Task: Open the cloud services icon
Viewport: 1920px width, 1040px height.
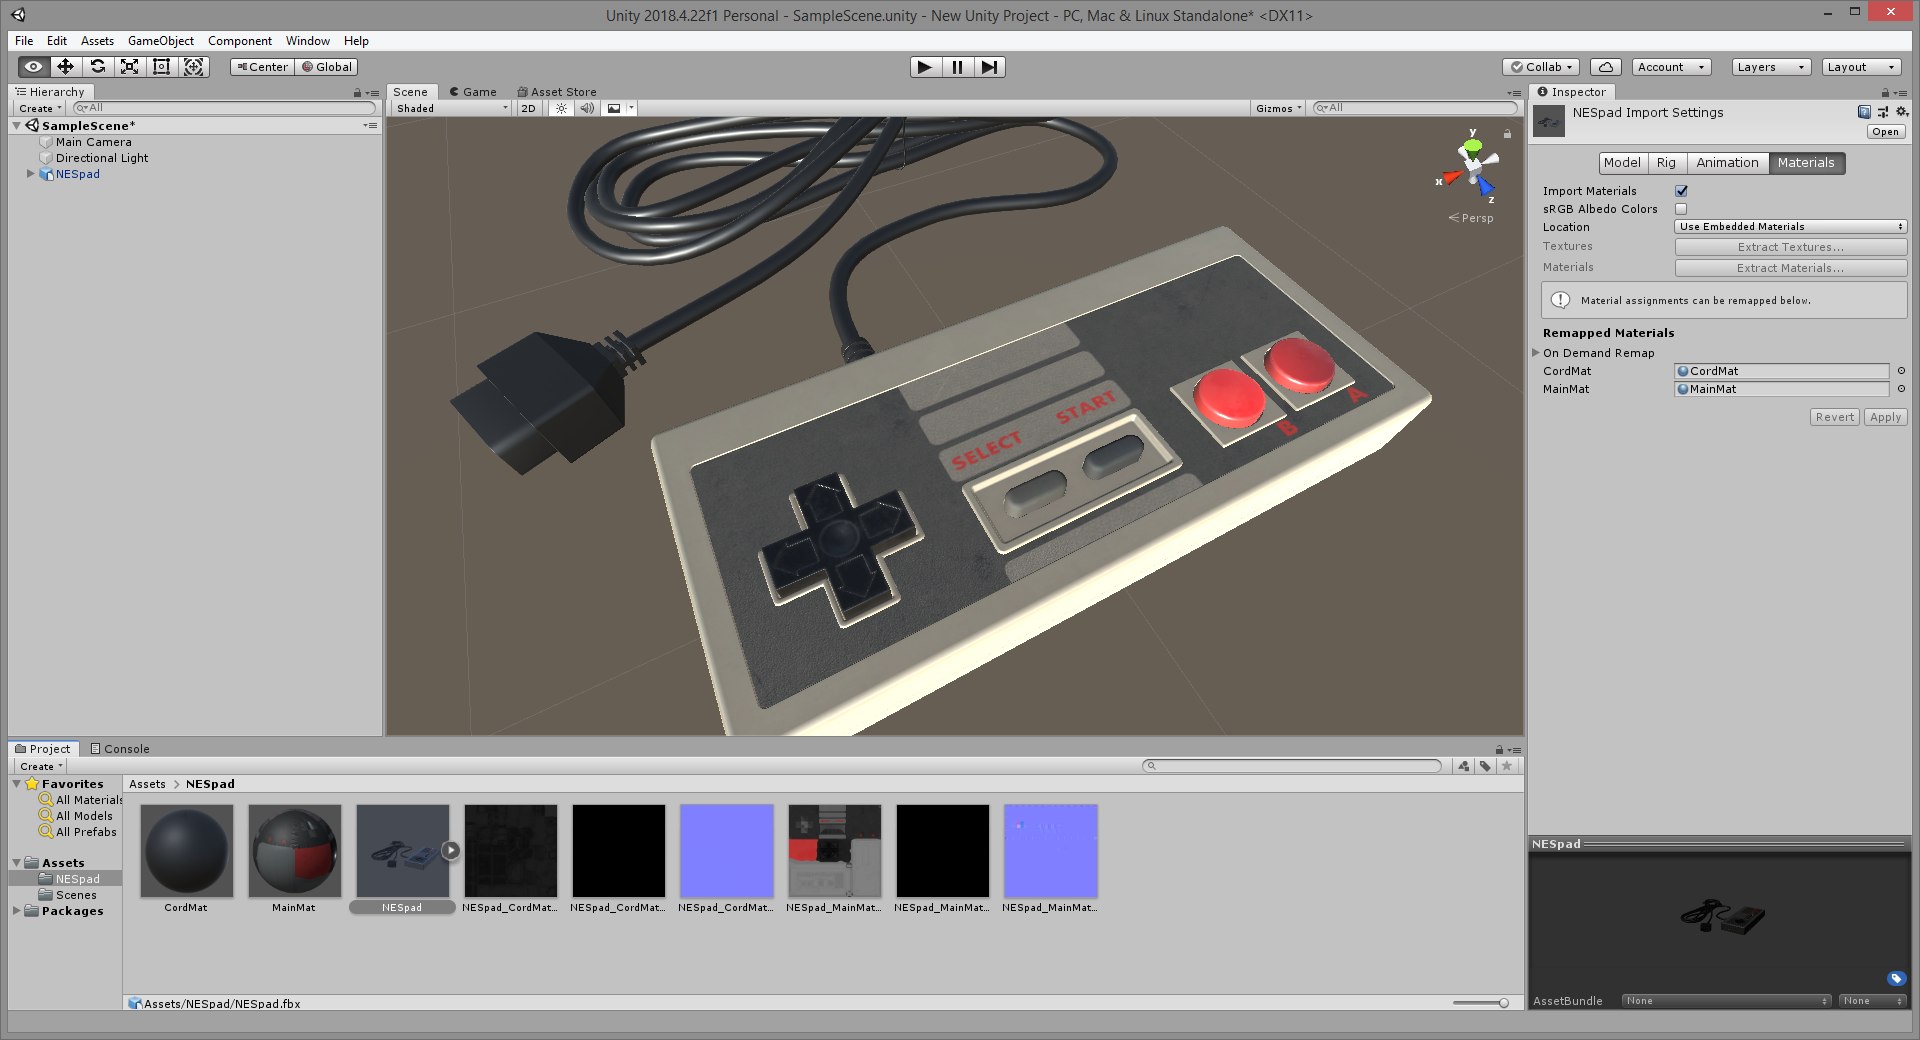Action: [1605, 67]
